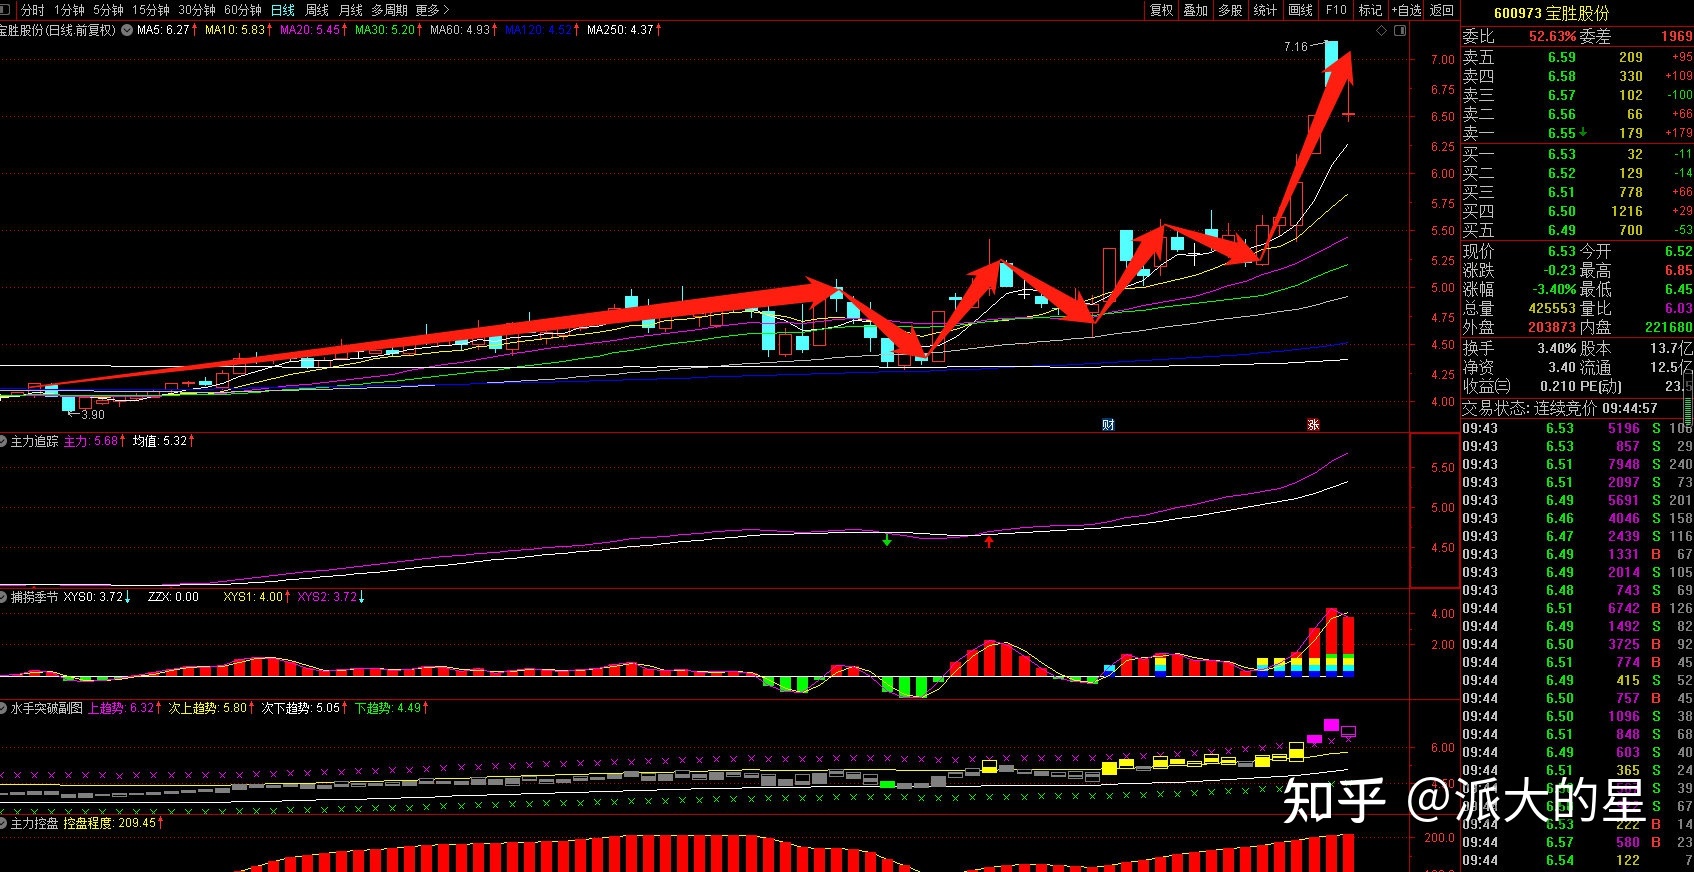Click the 财 financial marker on the chart
1694x872 pixels.
pos(1108,425)
